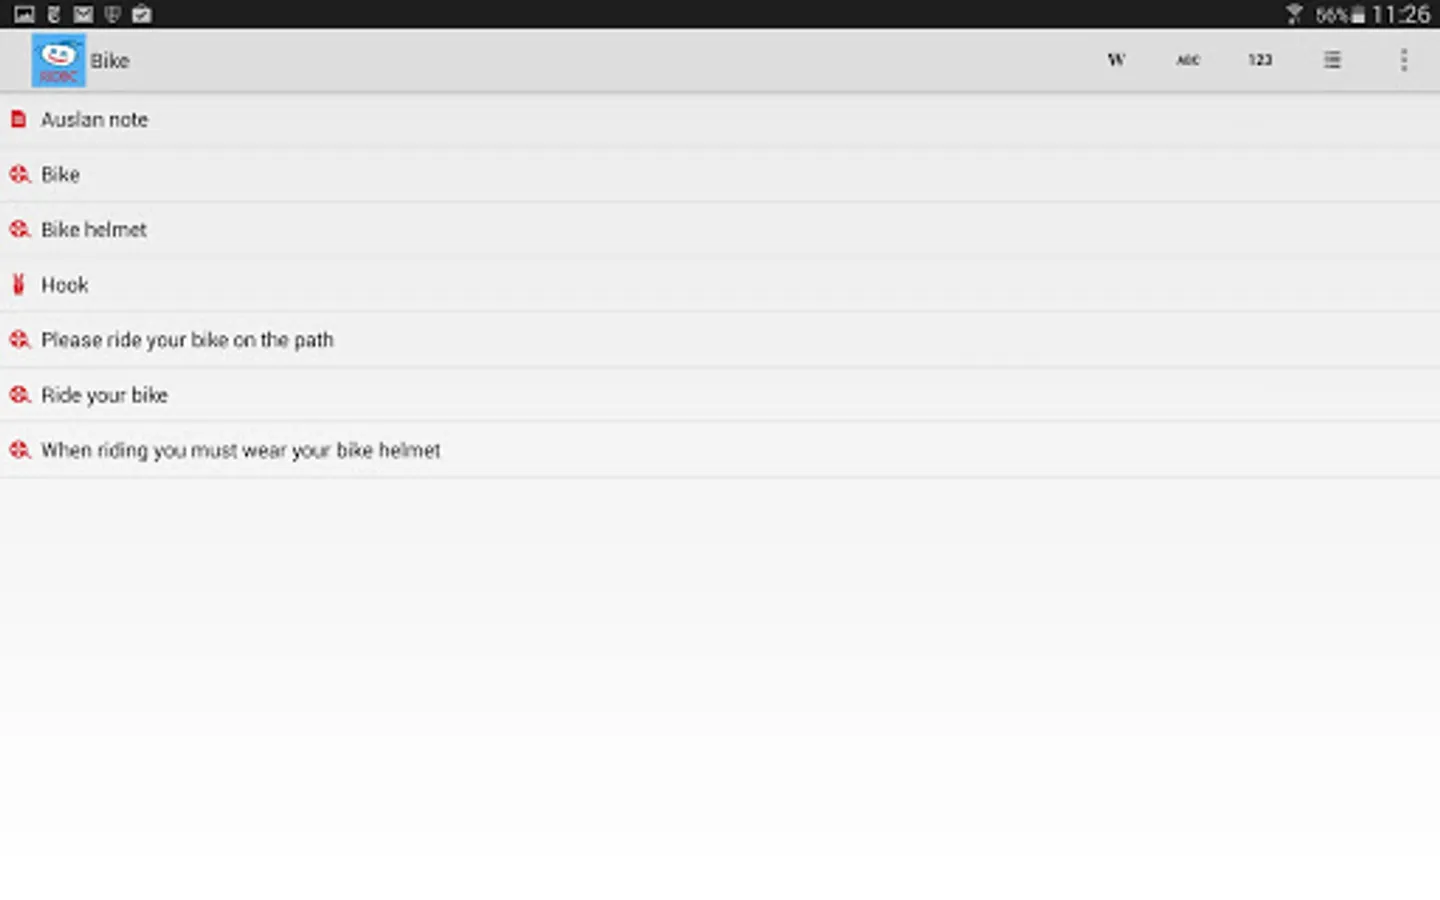
Task: Tap the sign icon beside Bike helmet
Action: coord(20,229)
